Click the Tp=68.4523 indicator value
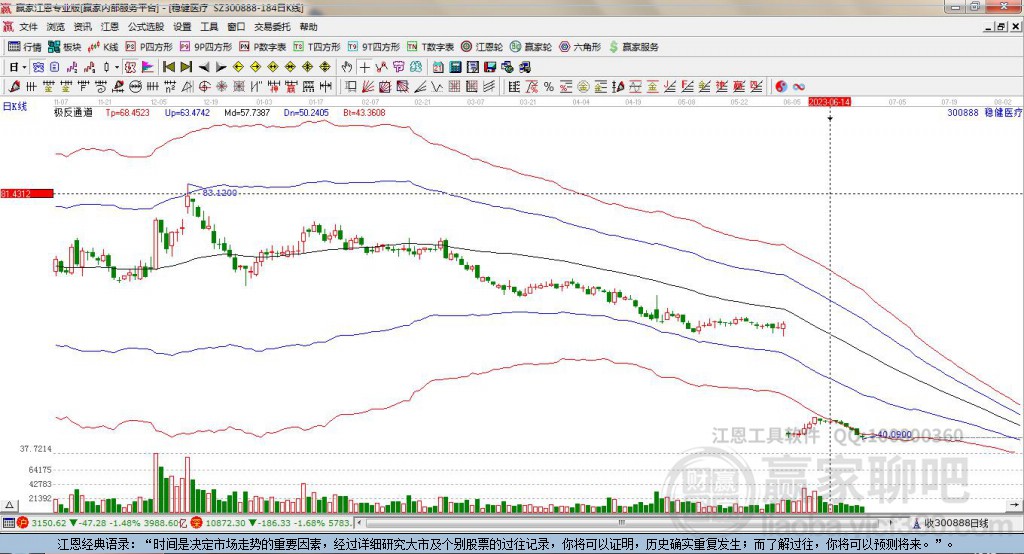The image size is (1024, 554). coord(127,112)
